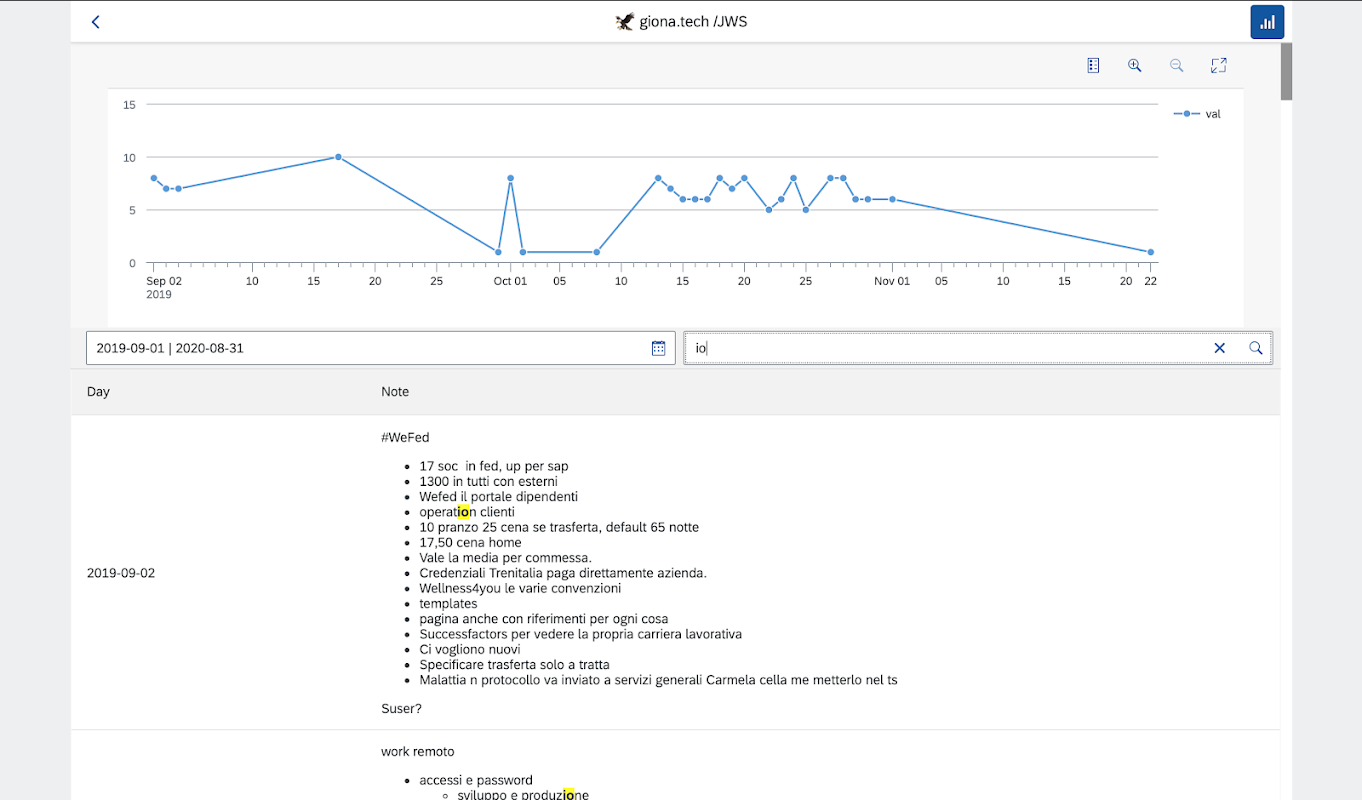Expand chart to full screen
1362x800 pixels.
1219,65
